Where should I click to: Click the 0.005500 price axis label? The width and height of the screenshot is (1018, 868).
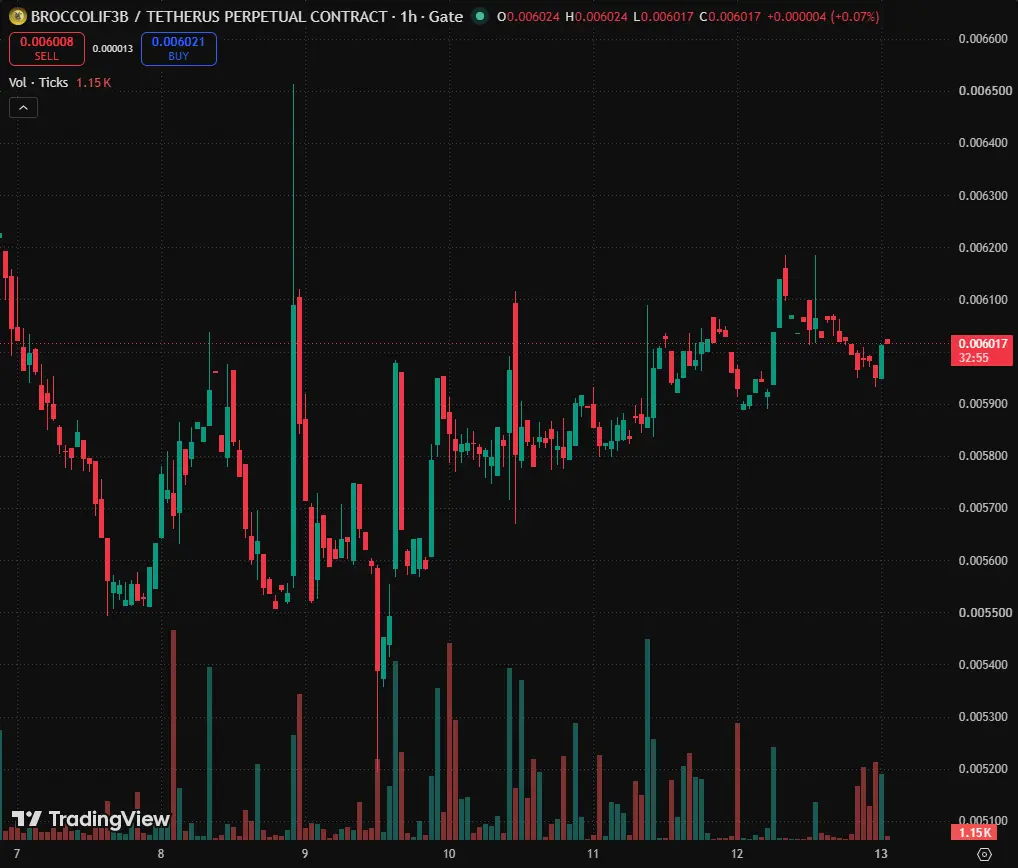click(984, 612)
